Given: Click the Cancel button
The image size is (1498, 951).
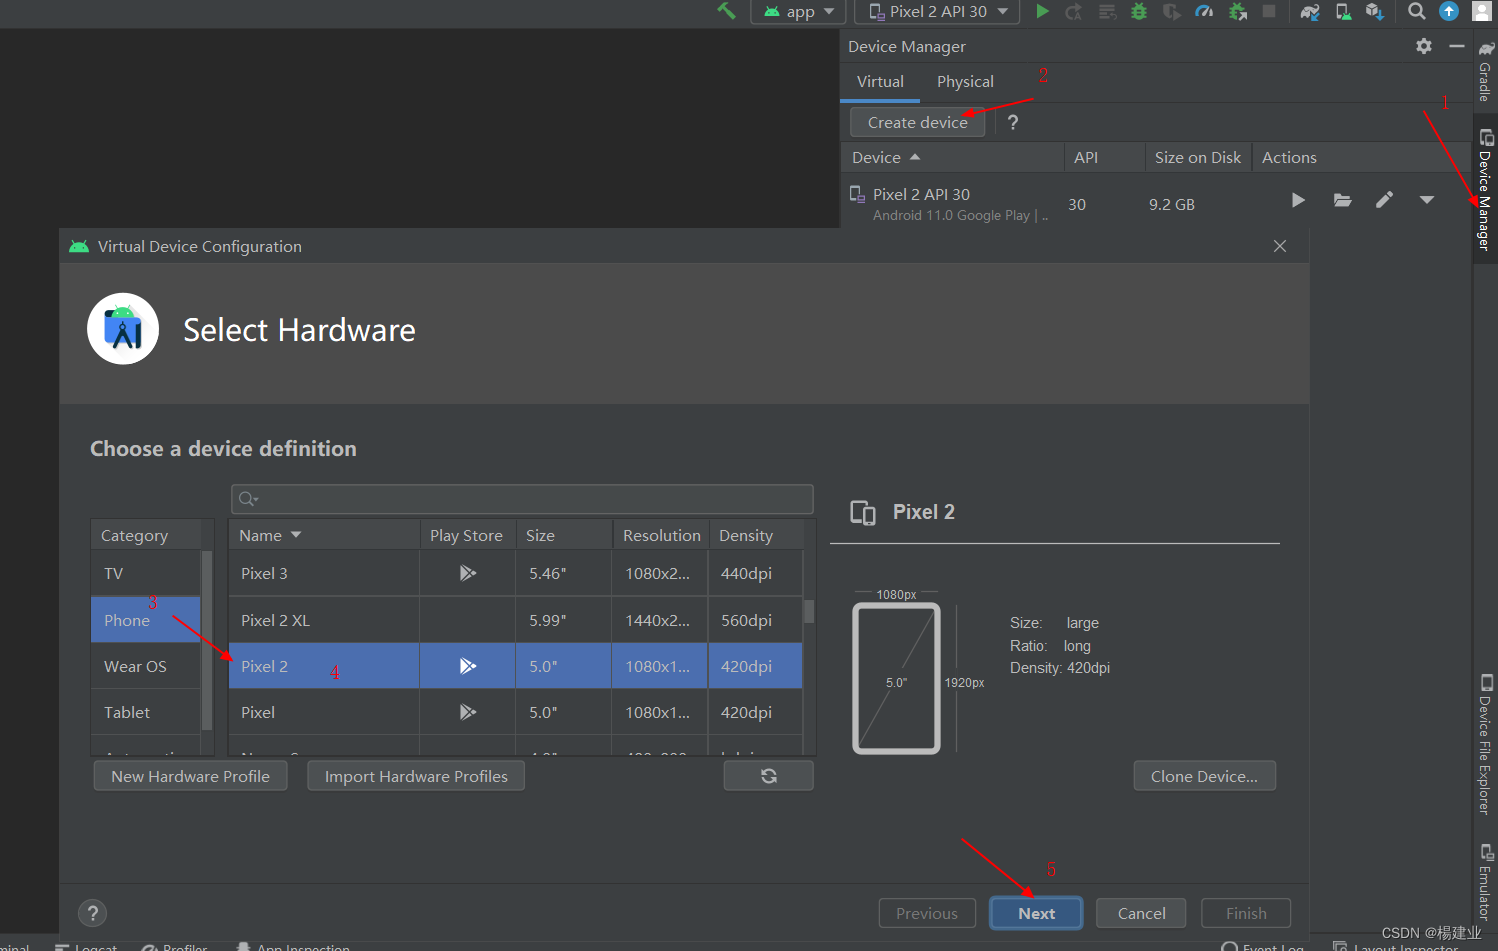Looking at the screenshot, I should pos(1141,913).
